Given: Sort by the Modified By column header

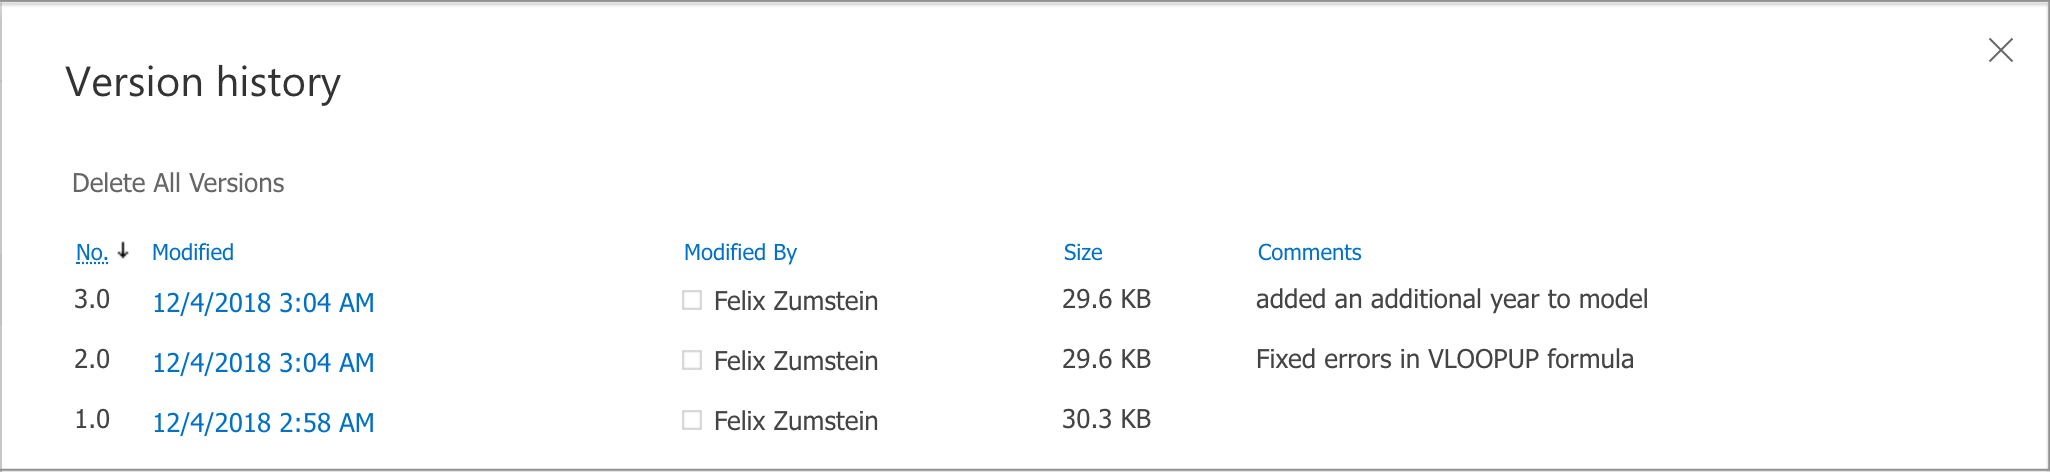Looking at the screenshot, I should pyautogui.click(x=740, y=253).
